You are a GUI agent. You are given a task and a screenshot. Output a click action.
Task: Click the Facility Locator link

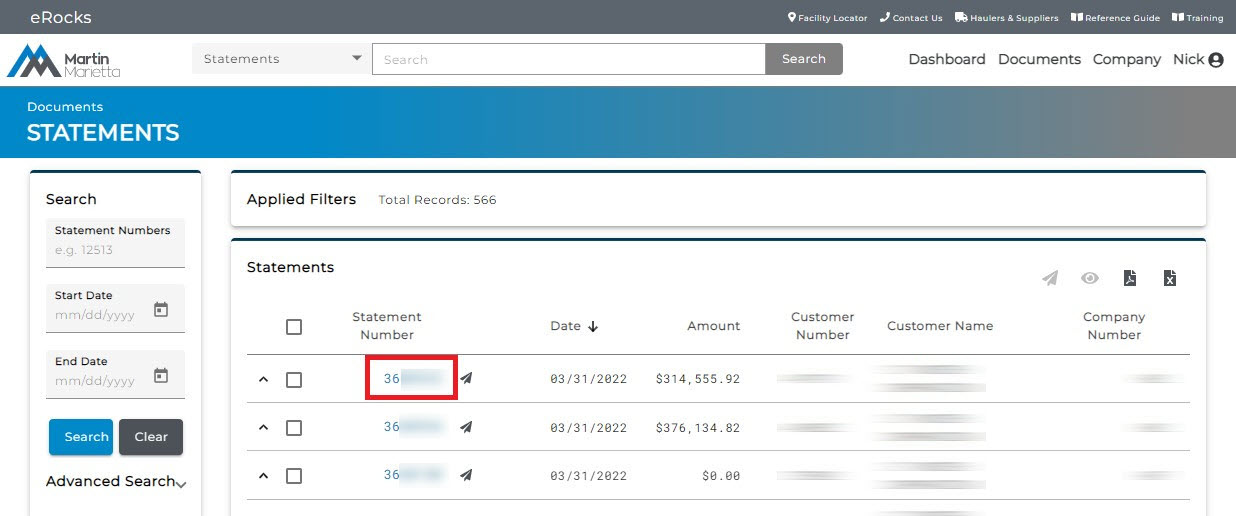827,18
